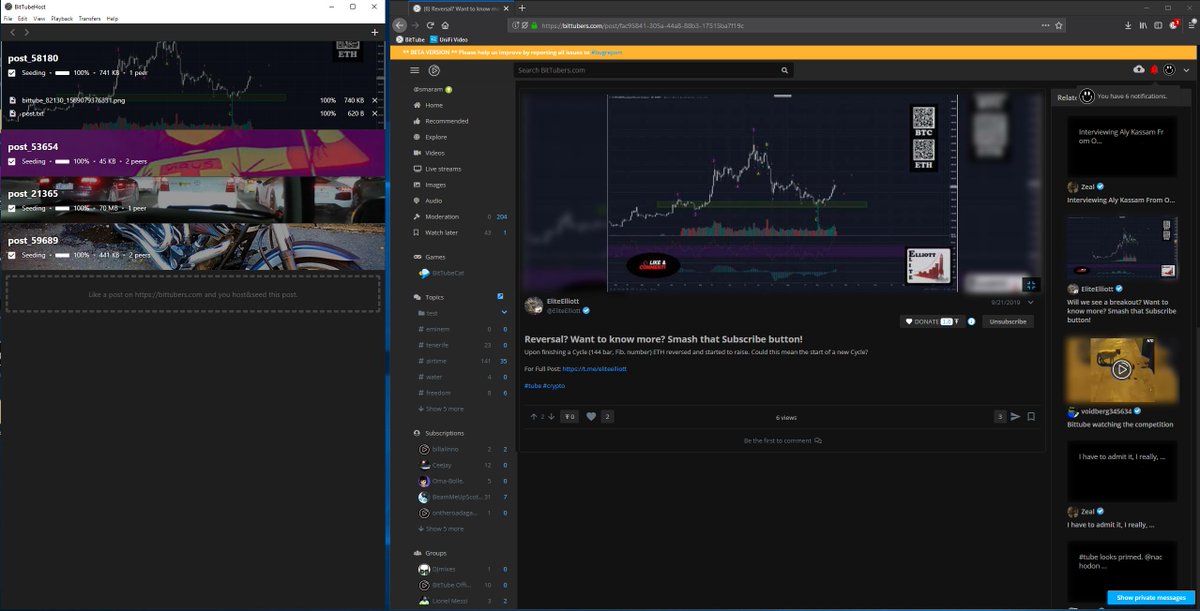The height and width of the screenshot is (611, 1200).
Task: Expand the test topics folder chevron
Action: (504, 313)
